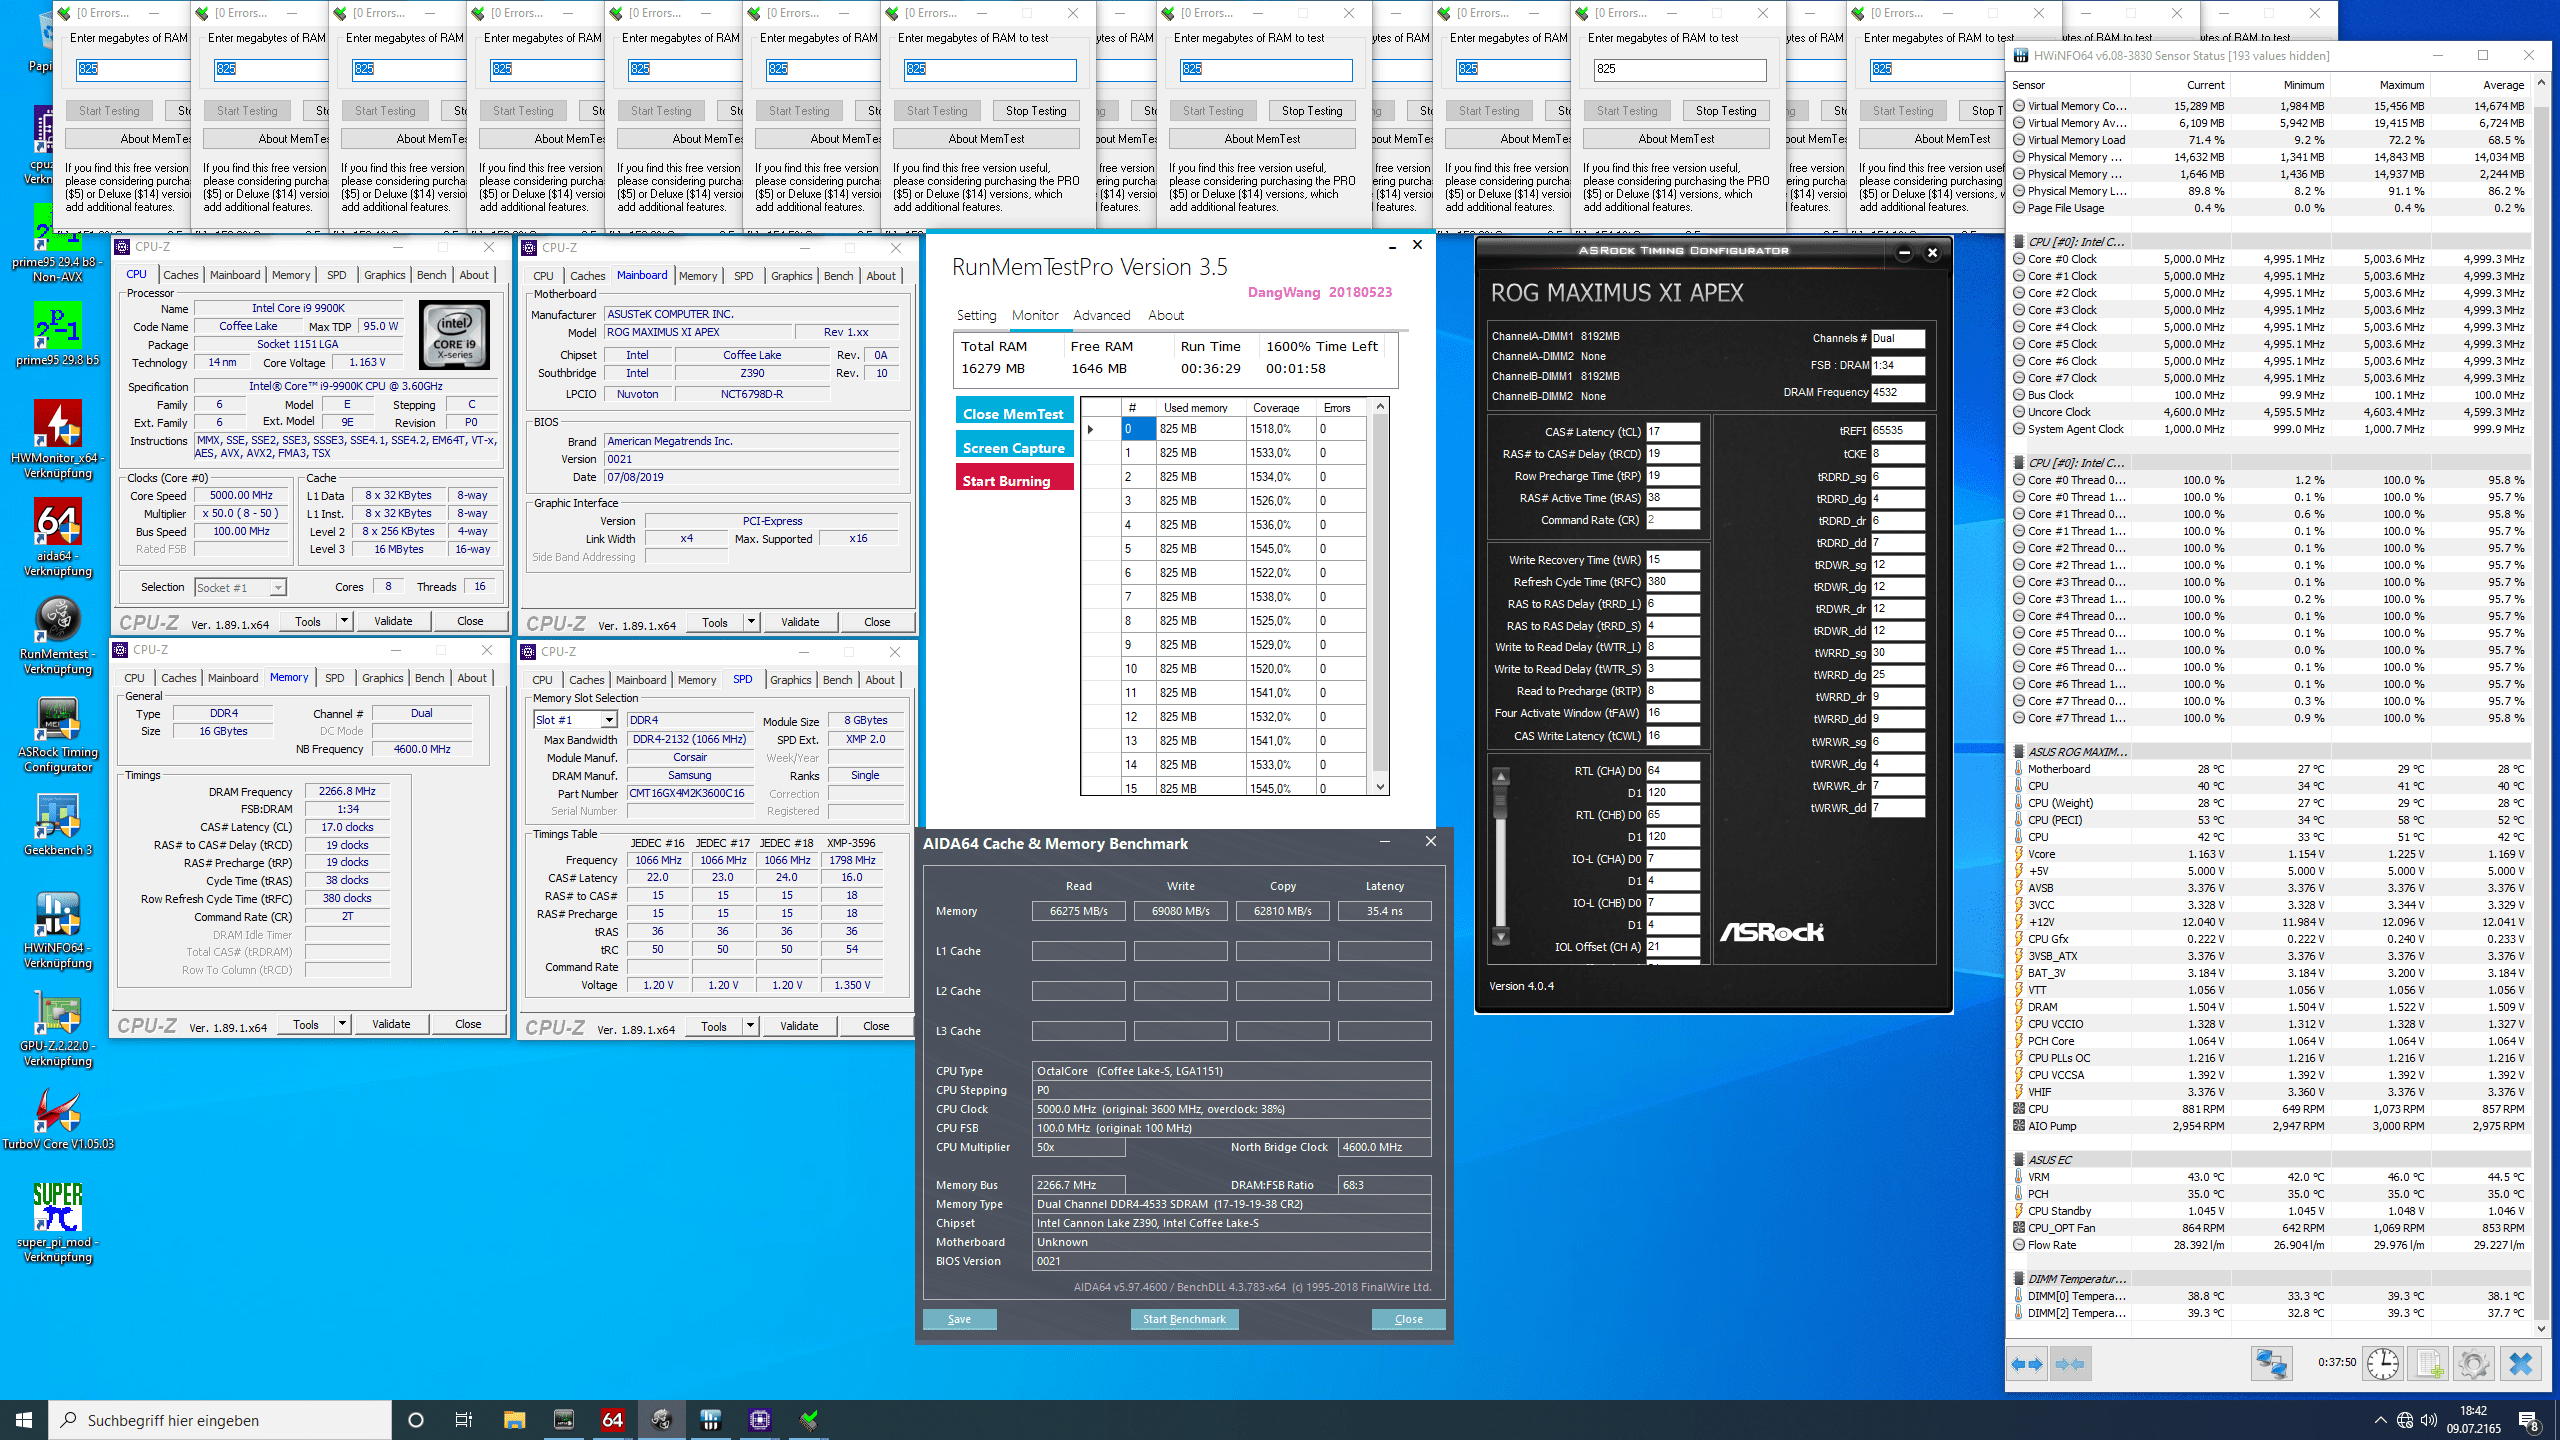Screen dimensions: 2560x1440
Task: Select the 'Core #0 Clock' row in HWiNFO
Action: pyautogui.click(x=2270, y=259)
